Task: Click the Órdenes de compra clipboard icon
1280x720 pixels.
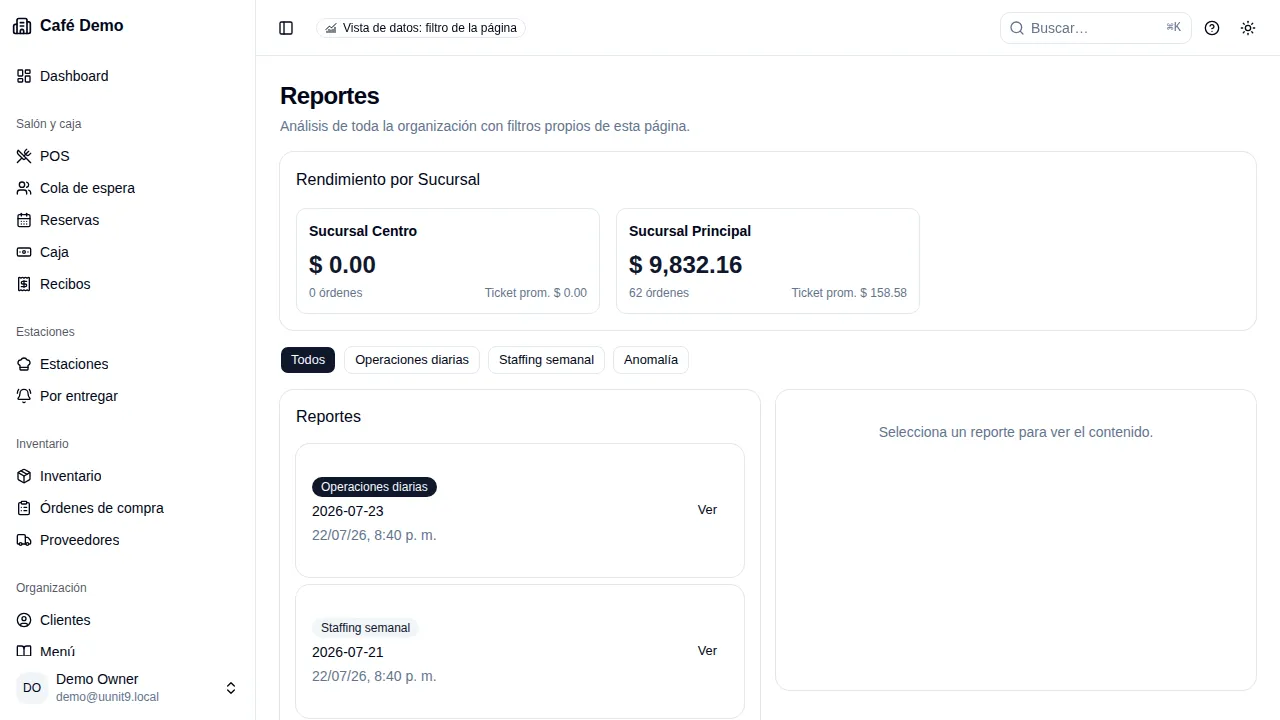Action: click(x=24, y=508)
